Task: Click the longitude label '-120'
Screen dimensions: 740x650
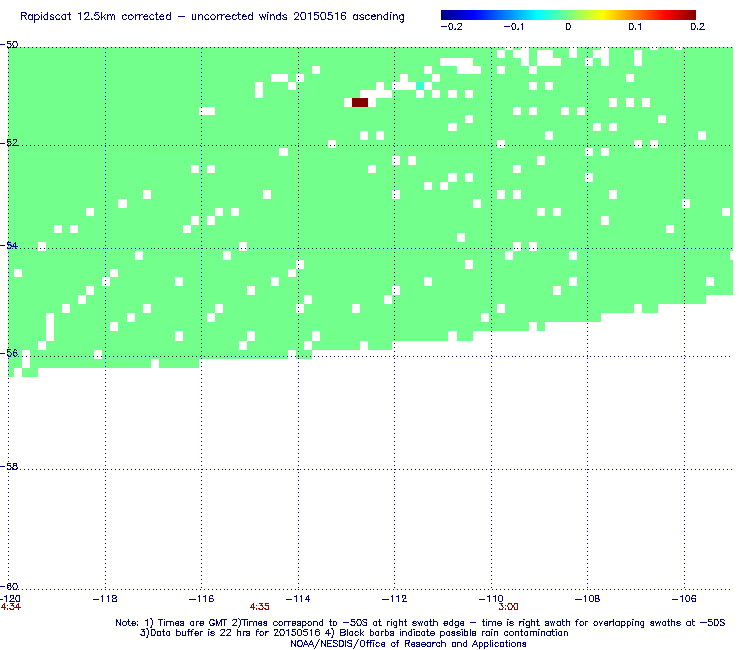Action: click(10, 599)
